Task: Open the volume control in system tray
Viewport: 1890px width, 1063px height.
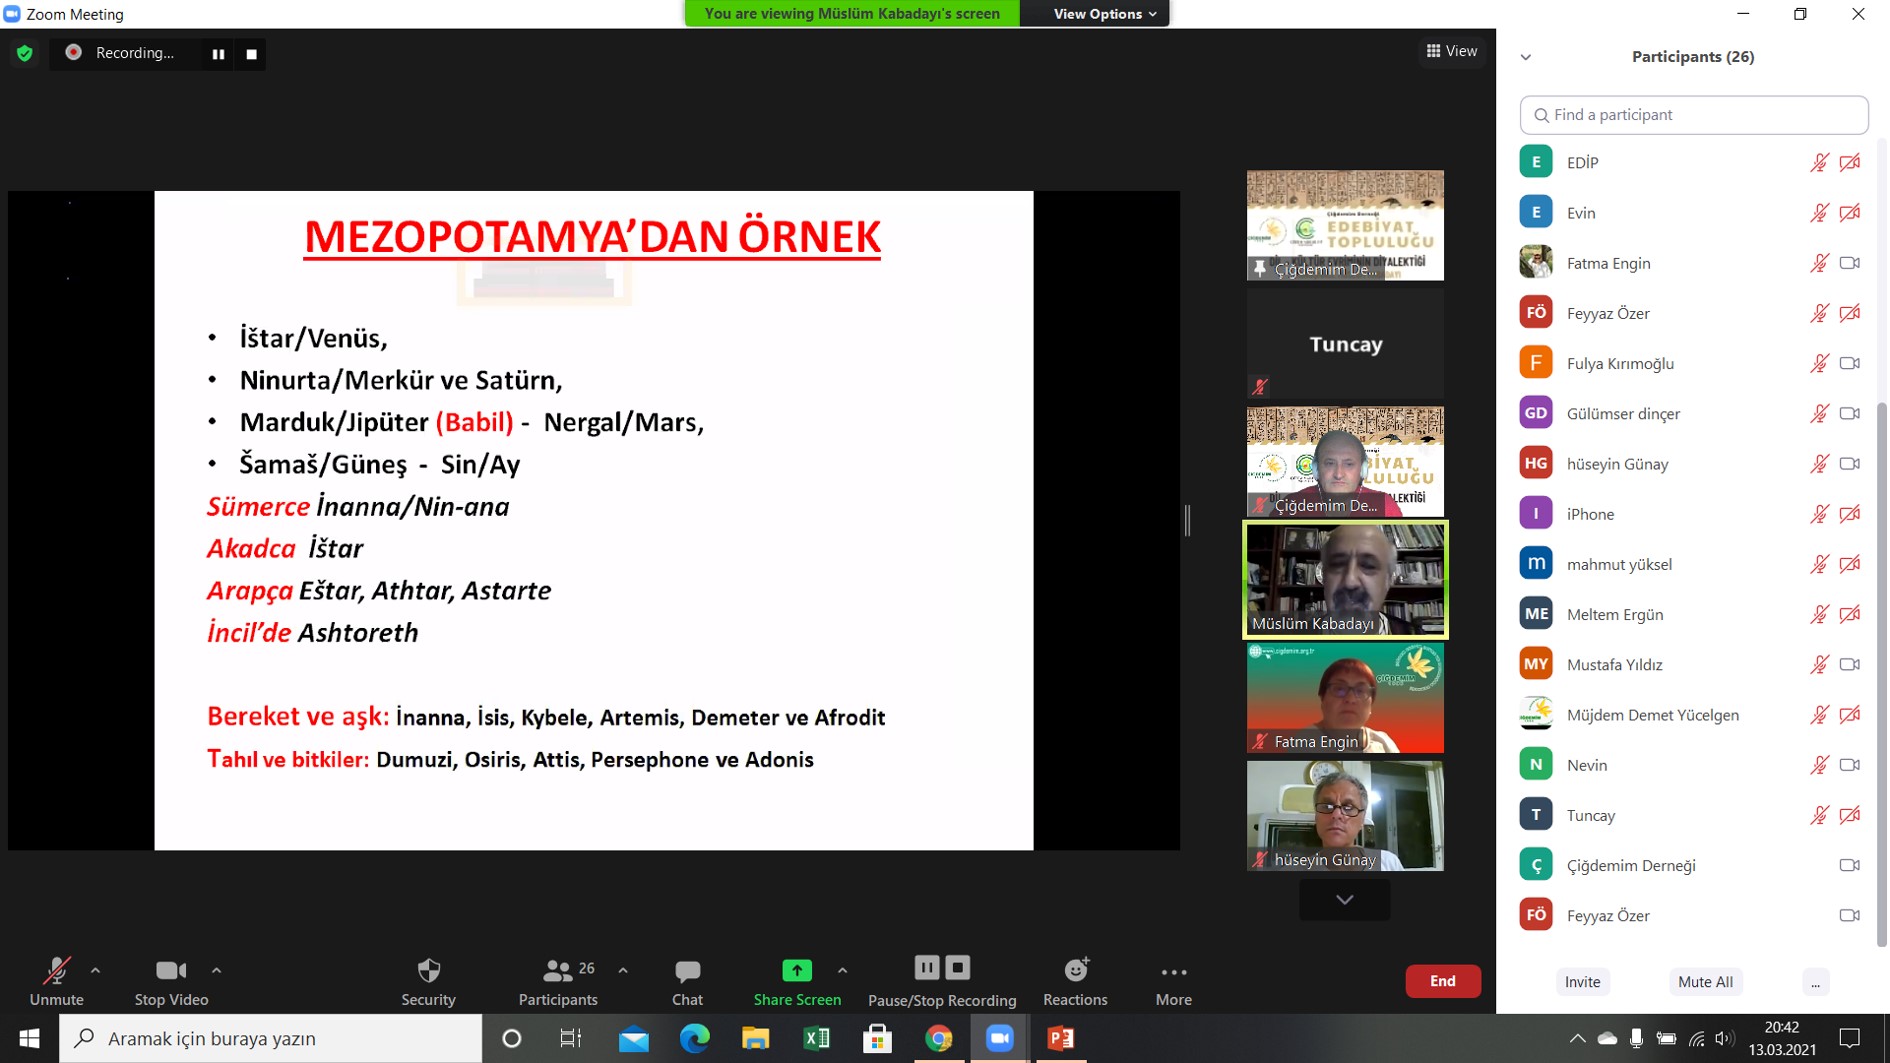Action: click(1725, 1039)
